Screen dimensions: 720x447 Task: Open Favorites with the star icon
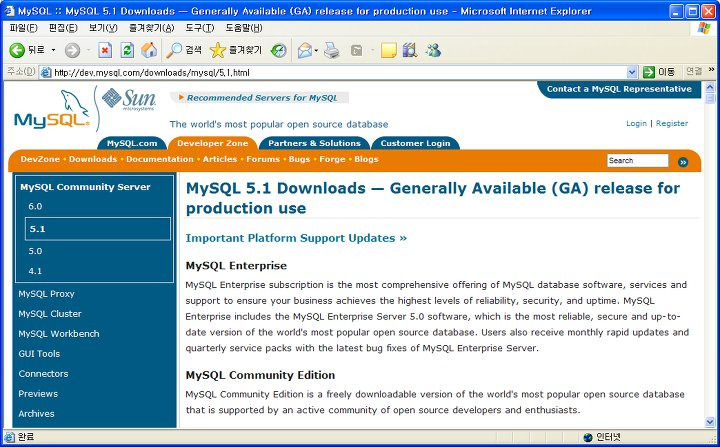[x=236, y=50]
